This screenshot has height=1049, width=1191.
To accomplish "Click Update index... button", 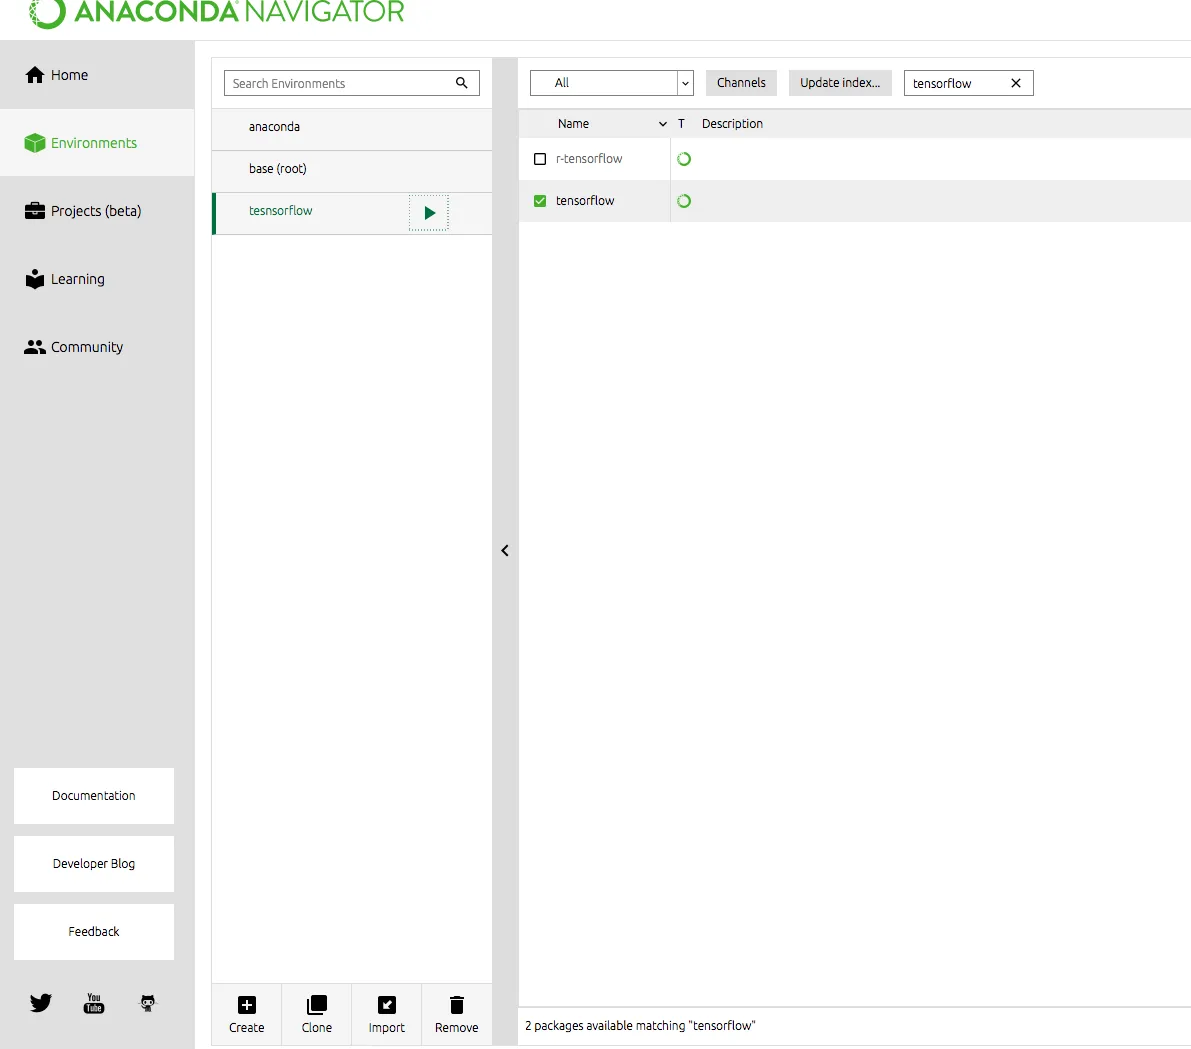I will click(840, 83).
